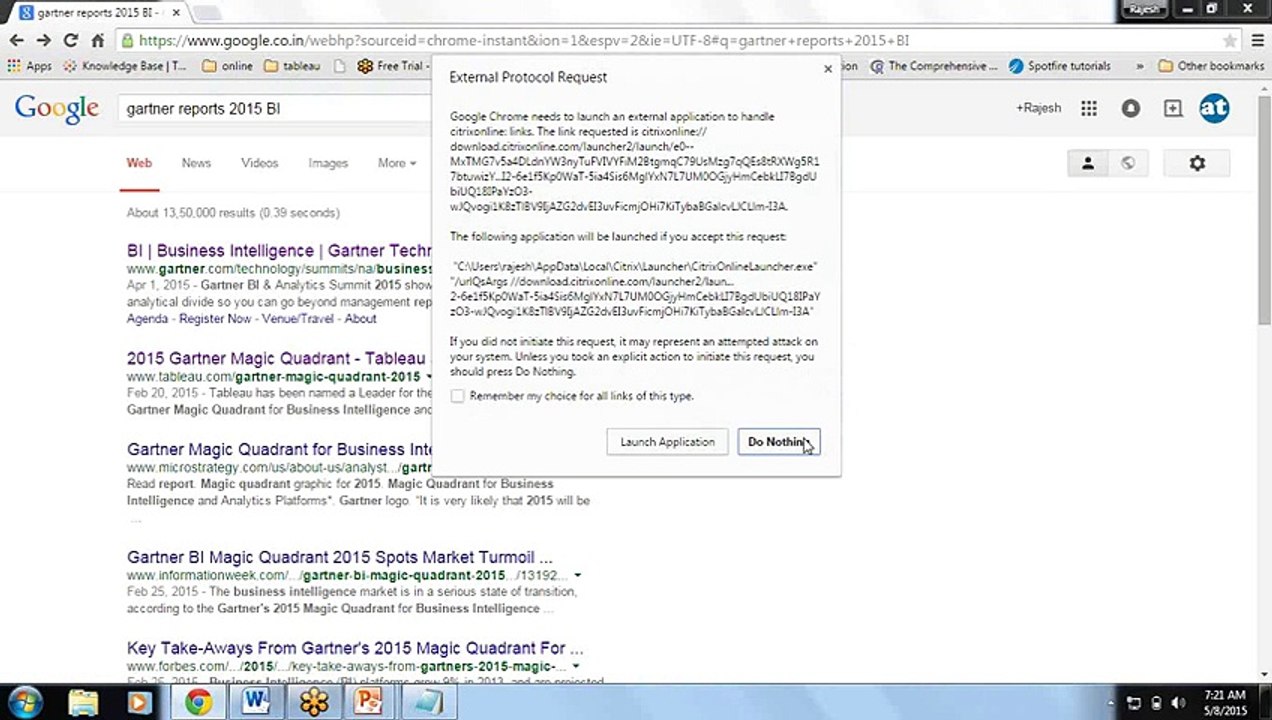The width and height of the screenshot is (1272, 720).
Task: Expand the More search options dropdown
Action: click(x=396, y=163)
